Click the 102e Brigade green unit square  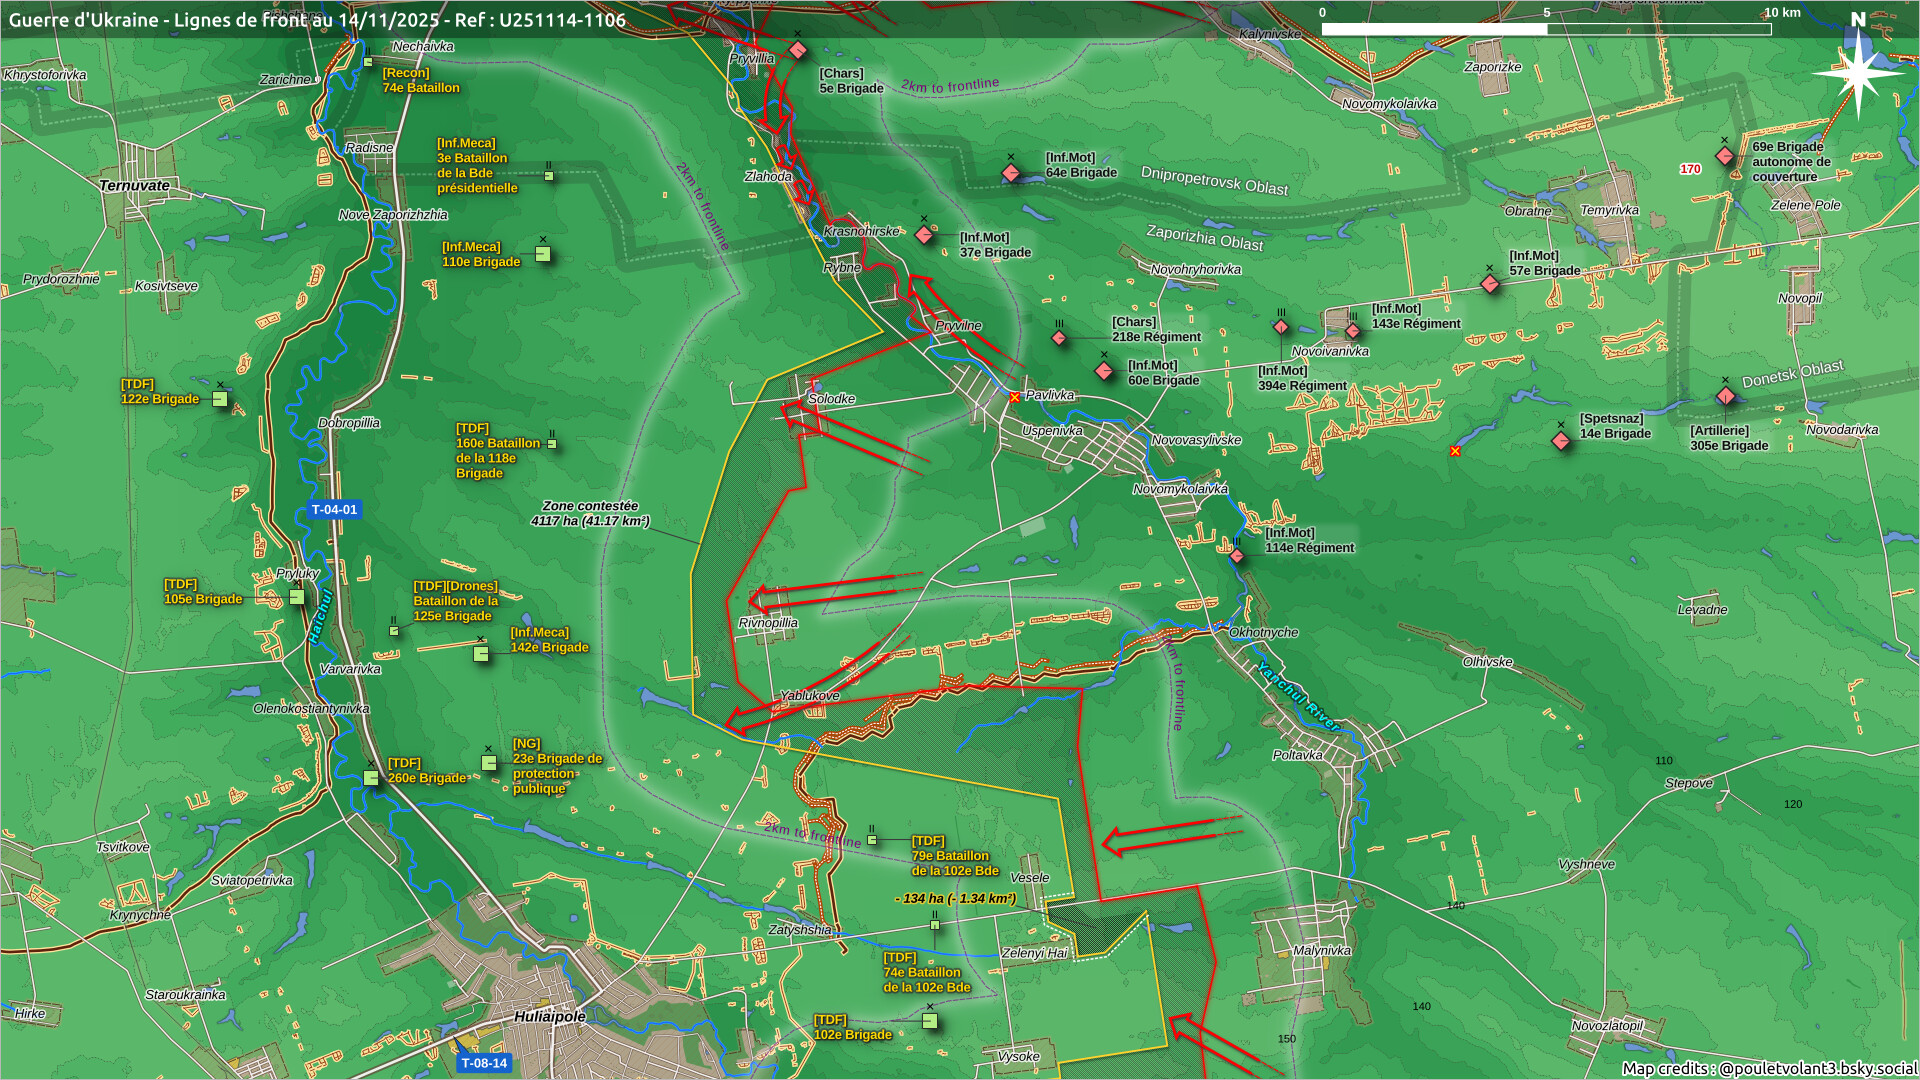pos(930,1021)
